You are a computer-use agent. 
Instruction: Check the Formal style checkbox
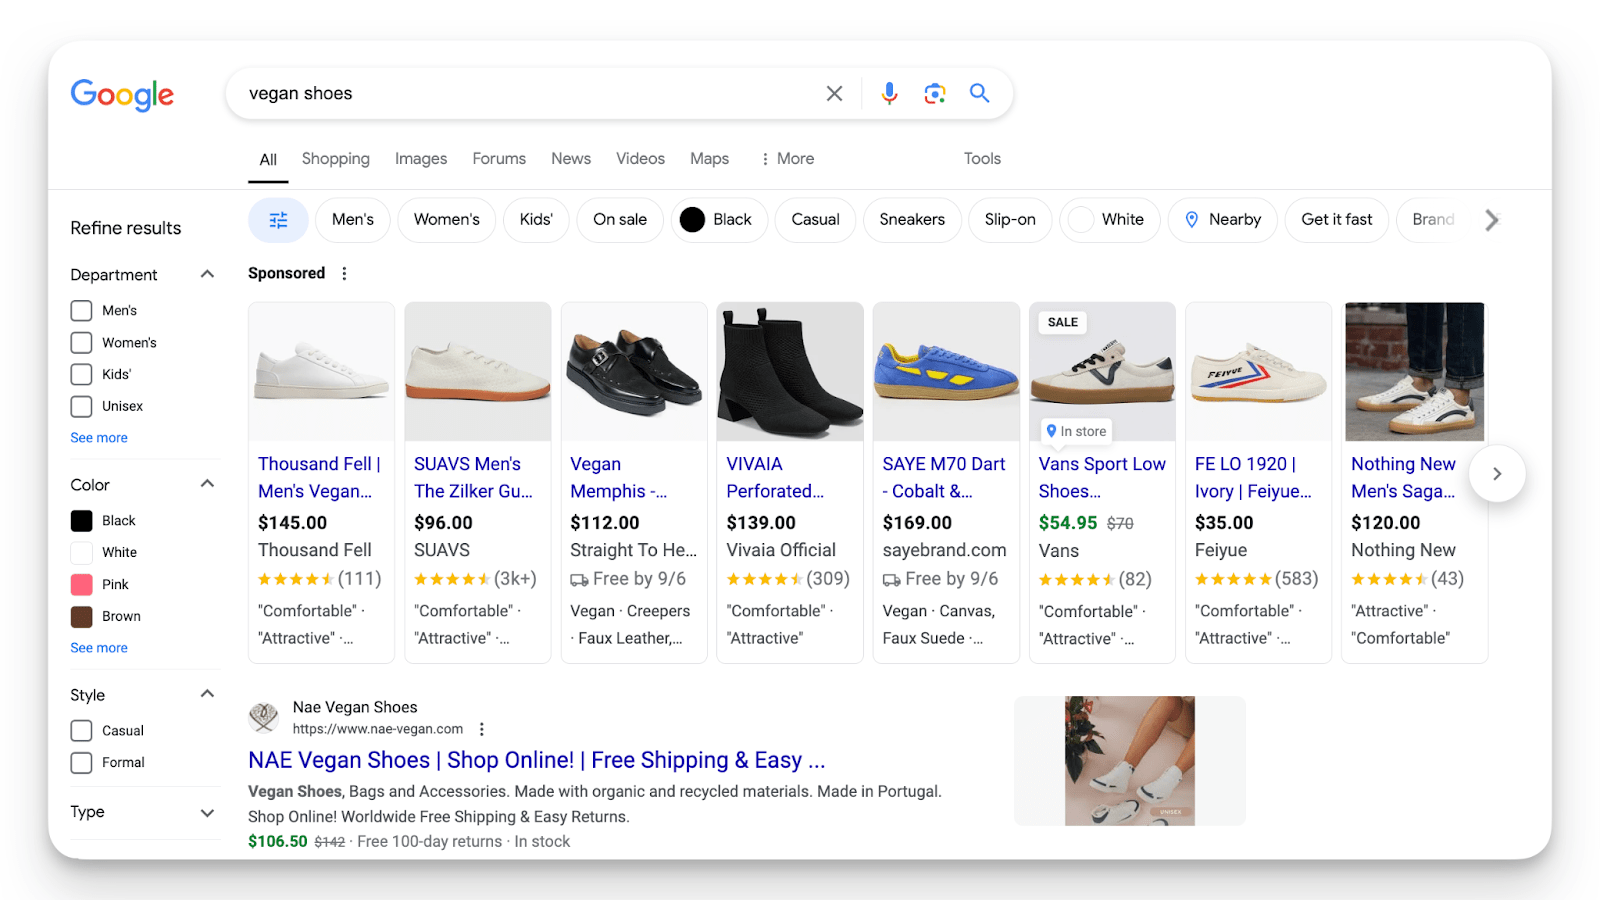pos(81,763)
